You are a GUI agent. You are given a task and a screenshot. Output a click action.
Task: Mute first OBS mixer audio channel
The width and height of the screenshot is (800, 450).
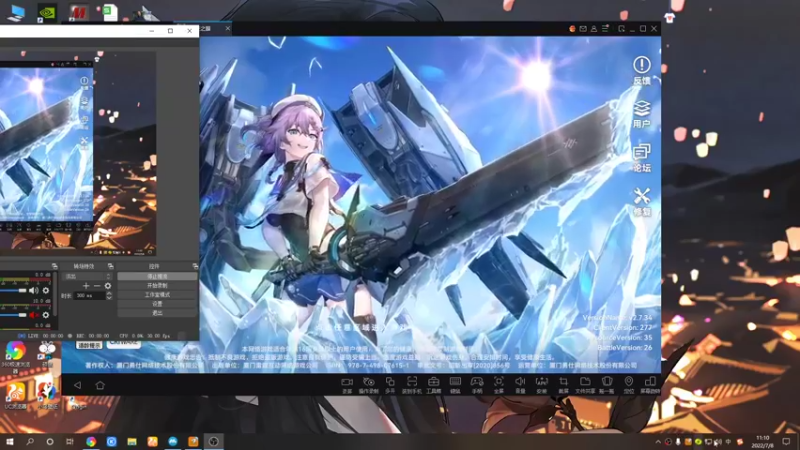33,290
